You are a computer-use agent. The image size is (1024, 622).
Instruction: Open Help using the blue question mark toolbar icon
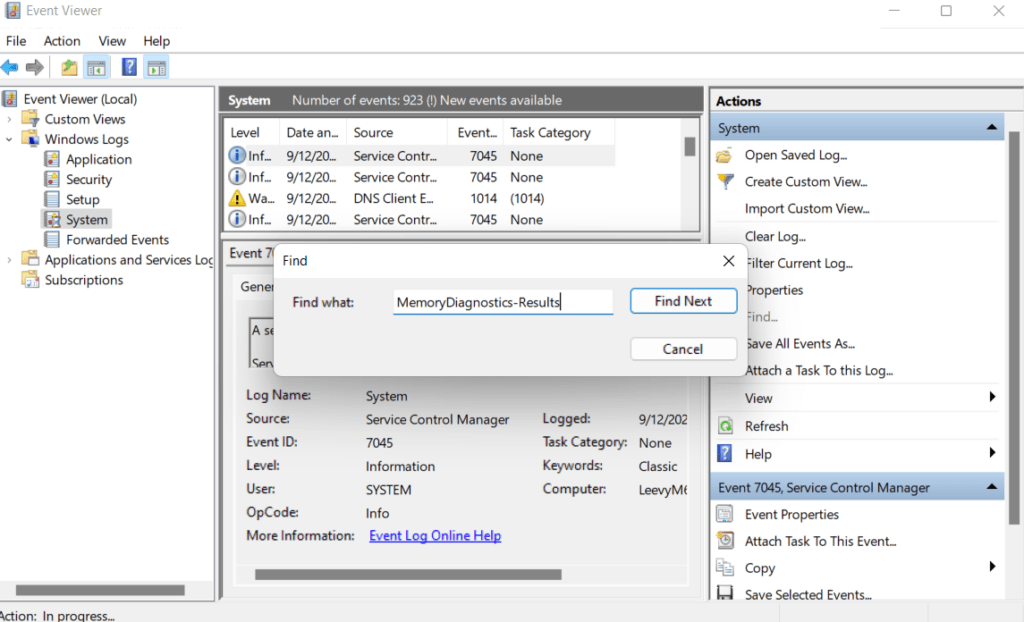(129, 66)
